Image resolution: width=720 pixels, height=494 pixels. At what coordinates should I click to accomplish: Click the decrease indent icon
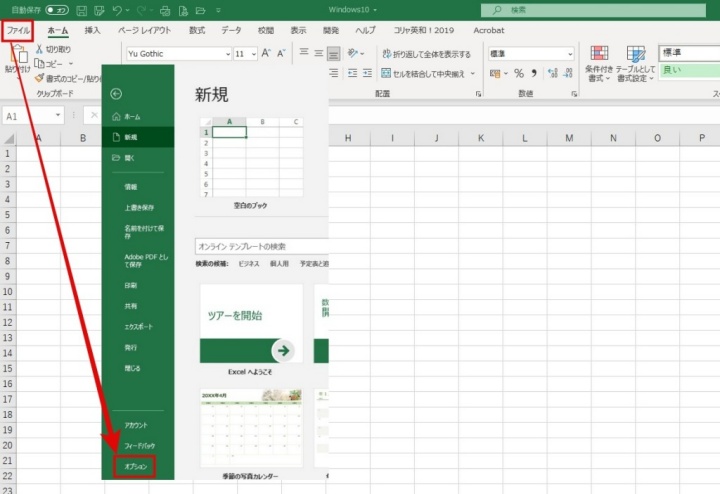click(x=352, y=73)
